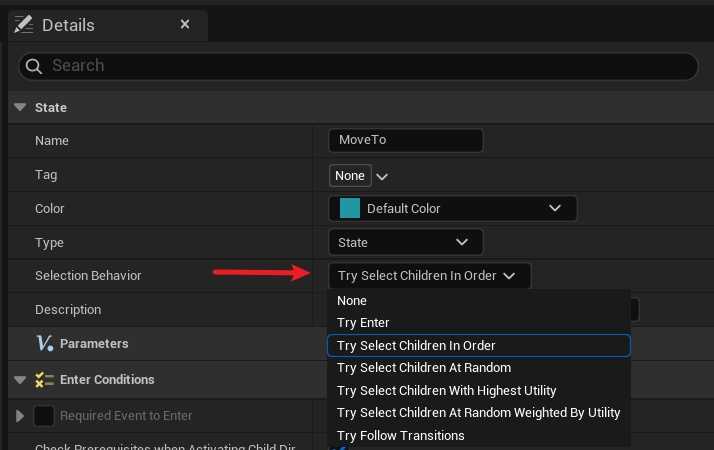Select None from the behavior list
Screen dimensions: 714x450
[352, 301]
